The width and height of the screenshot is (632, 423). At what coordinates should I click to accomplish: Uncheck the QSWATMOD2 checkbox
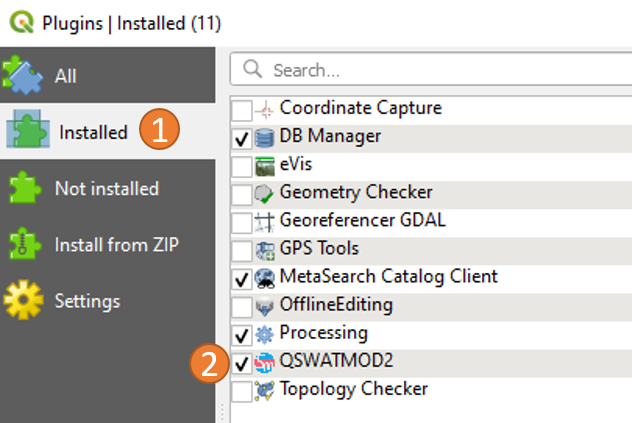[x=242, y=363]
